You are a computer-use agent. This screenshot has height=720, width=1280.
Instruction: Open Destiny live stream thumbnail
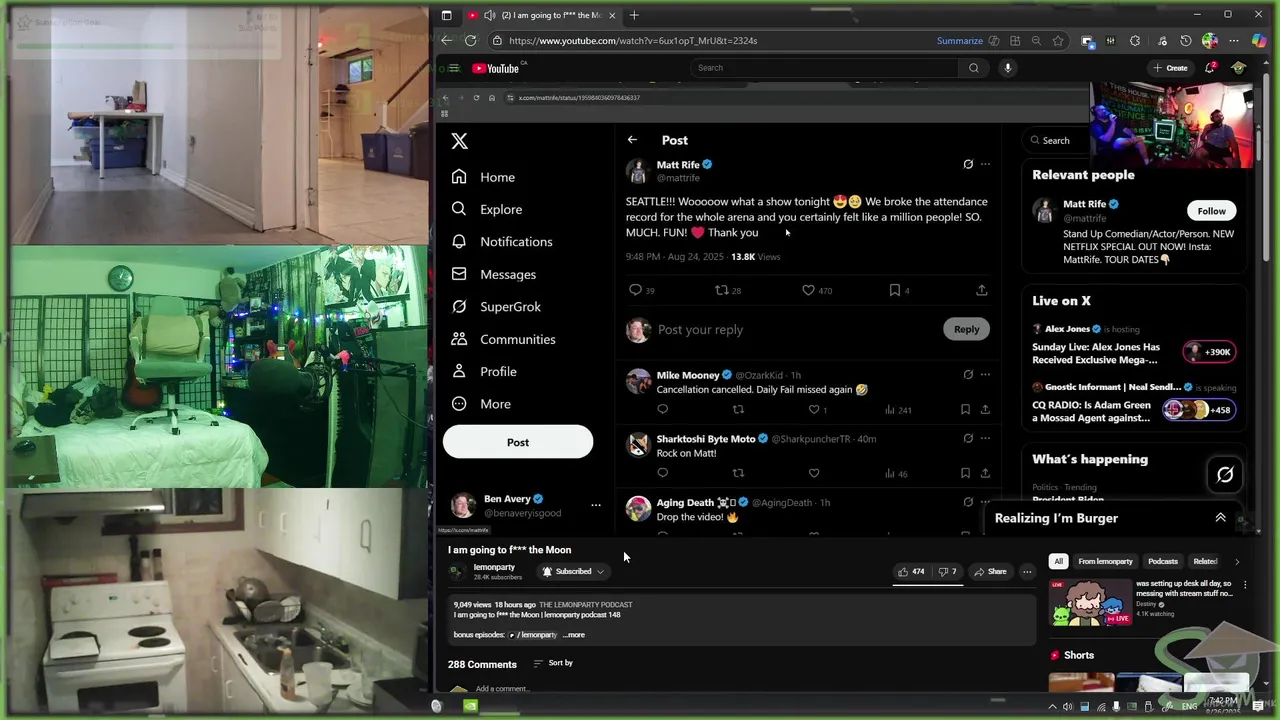click(1089, 602)
